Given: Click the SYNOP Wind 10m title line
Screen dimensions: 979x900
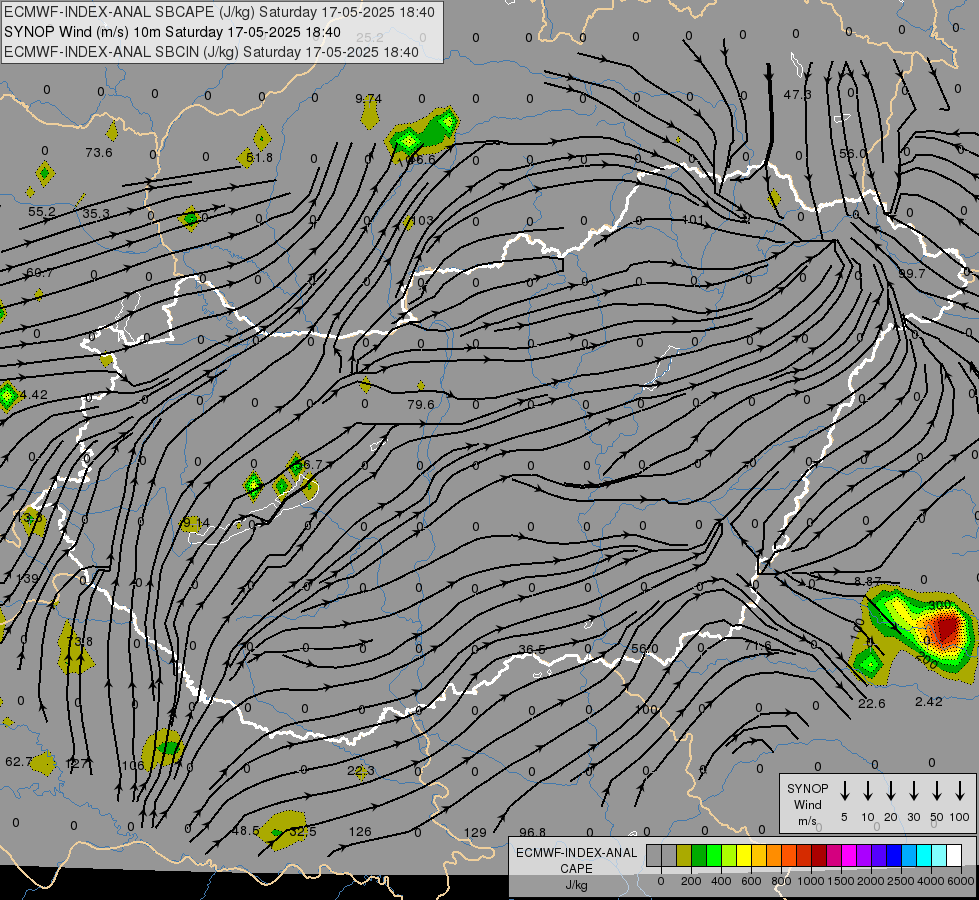Looking at the screenshot, I should point(172,32).
